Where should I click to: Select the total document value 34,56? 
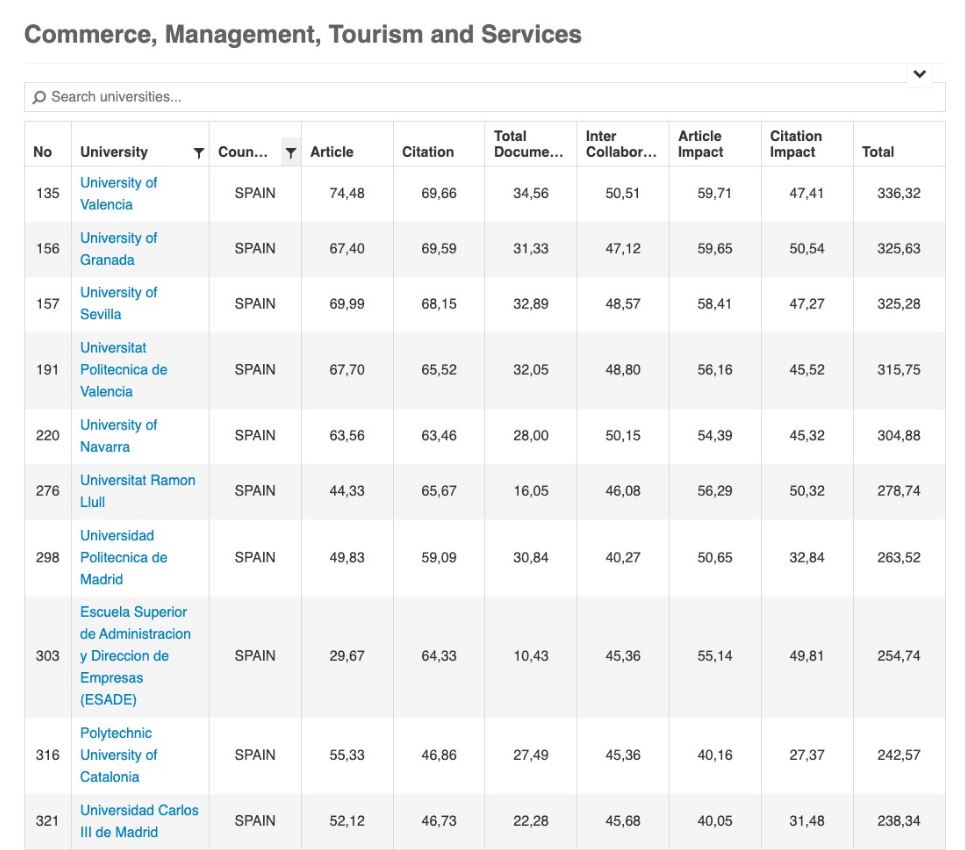(531, 193)
